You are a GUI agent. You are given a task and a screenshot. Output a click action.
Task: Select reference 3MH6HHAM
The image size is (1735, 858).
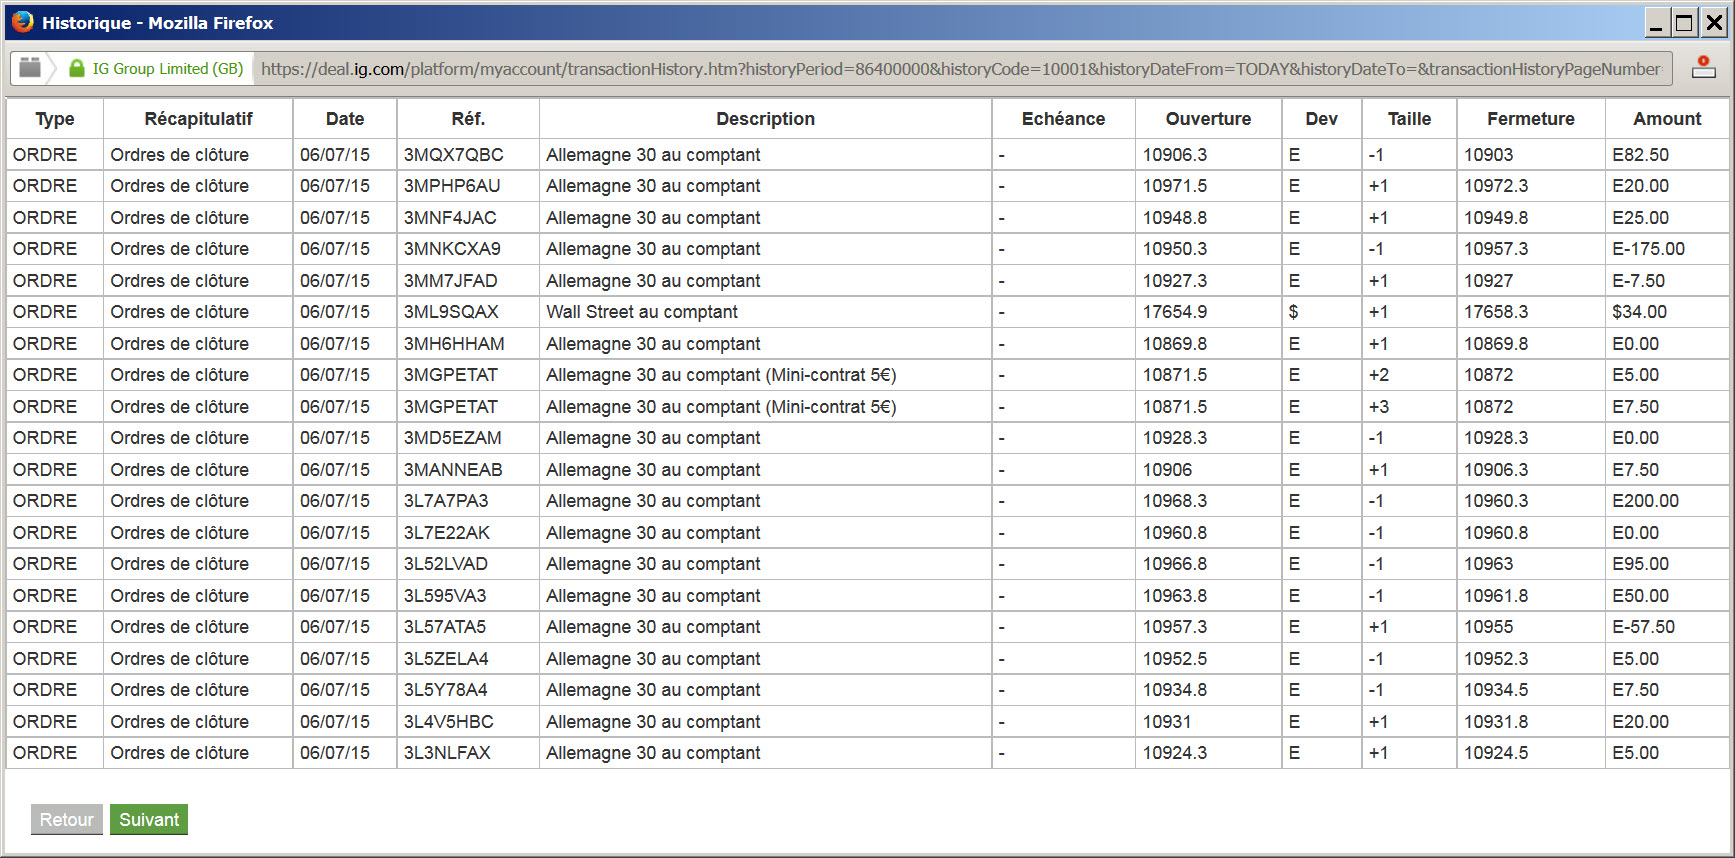(x=454, y=344)
